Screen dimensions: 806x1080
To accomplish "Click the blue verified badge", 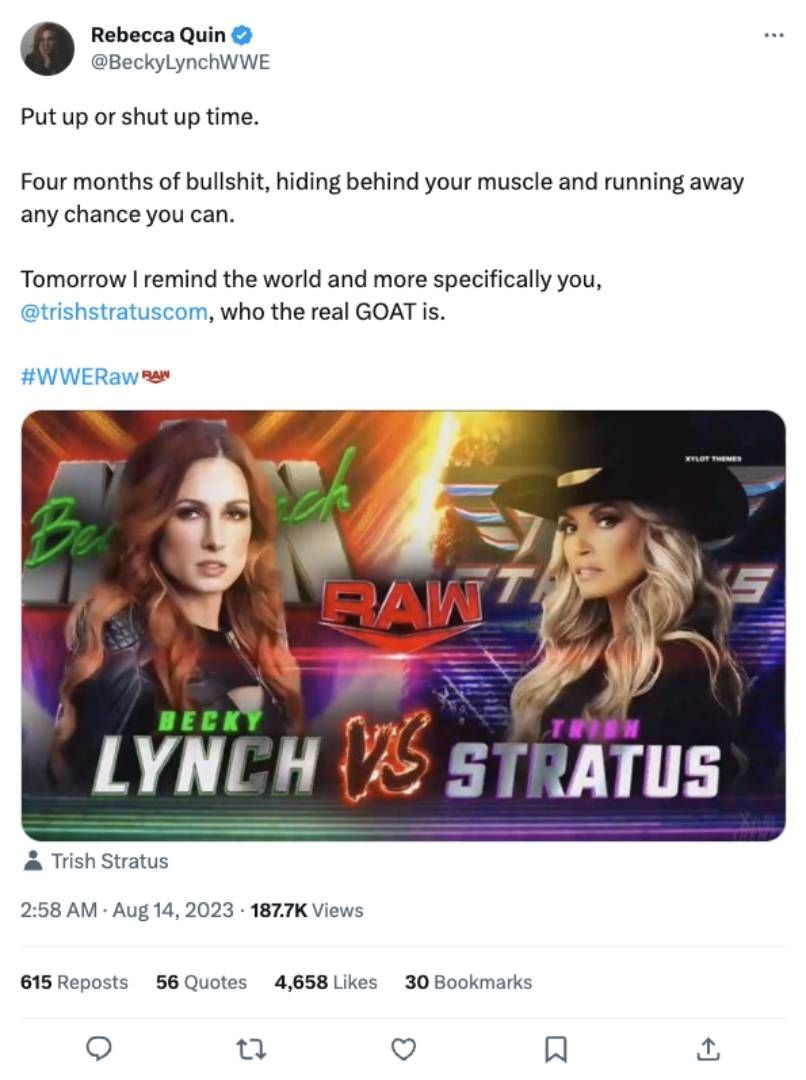I will (x=242, y=35).
